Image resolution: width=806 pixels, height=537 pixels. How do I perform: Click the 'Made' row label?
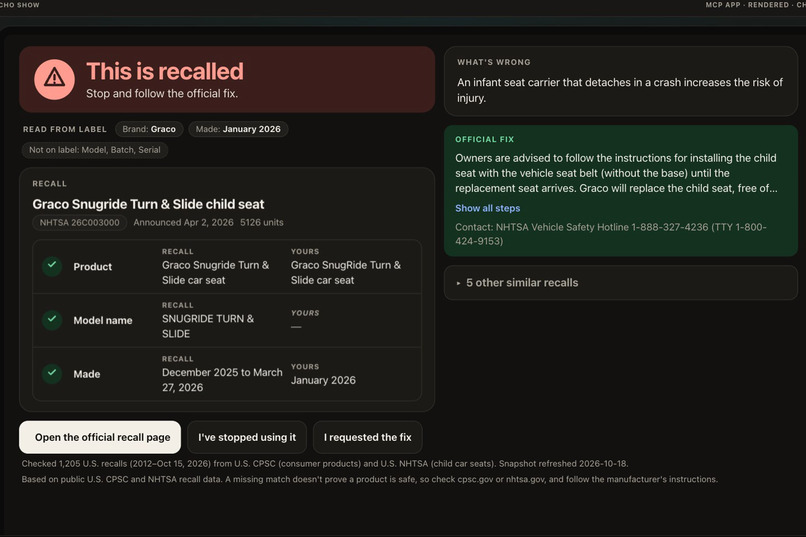click(x=87, y=374)
